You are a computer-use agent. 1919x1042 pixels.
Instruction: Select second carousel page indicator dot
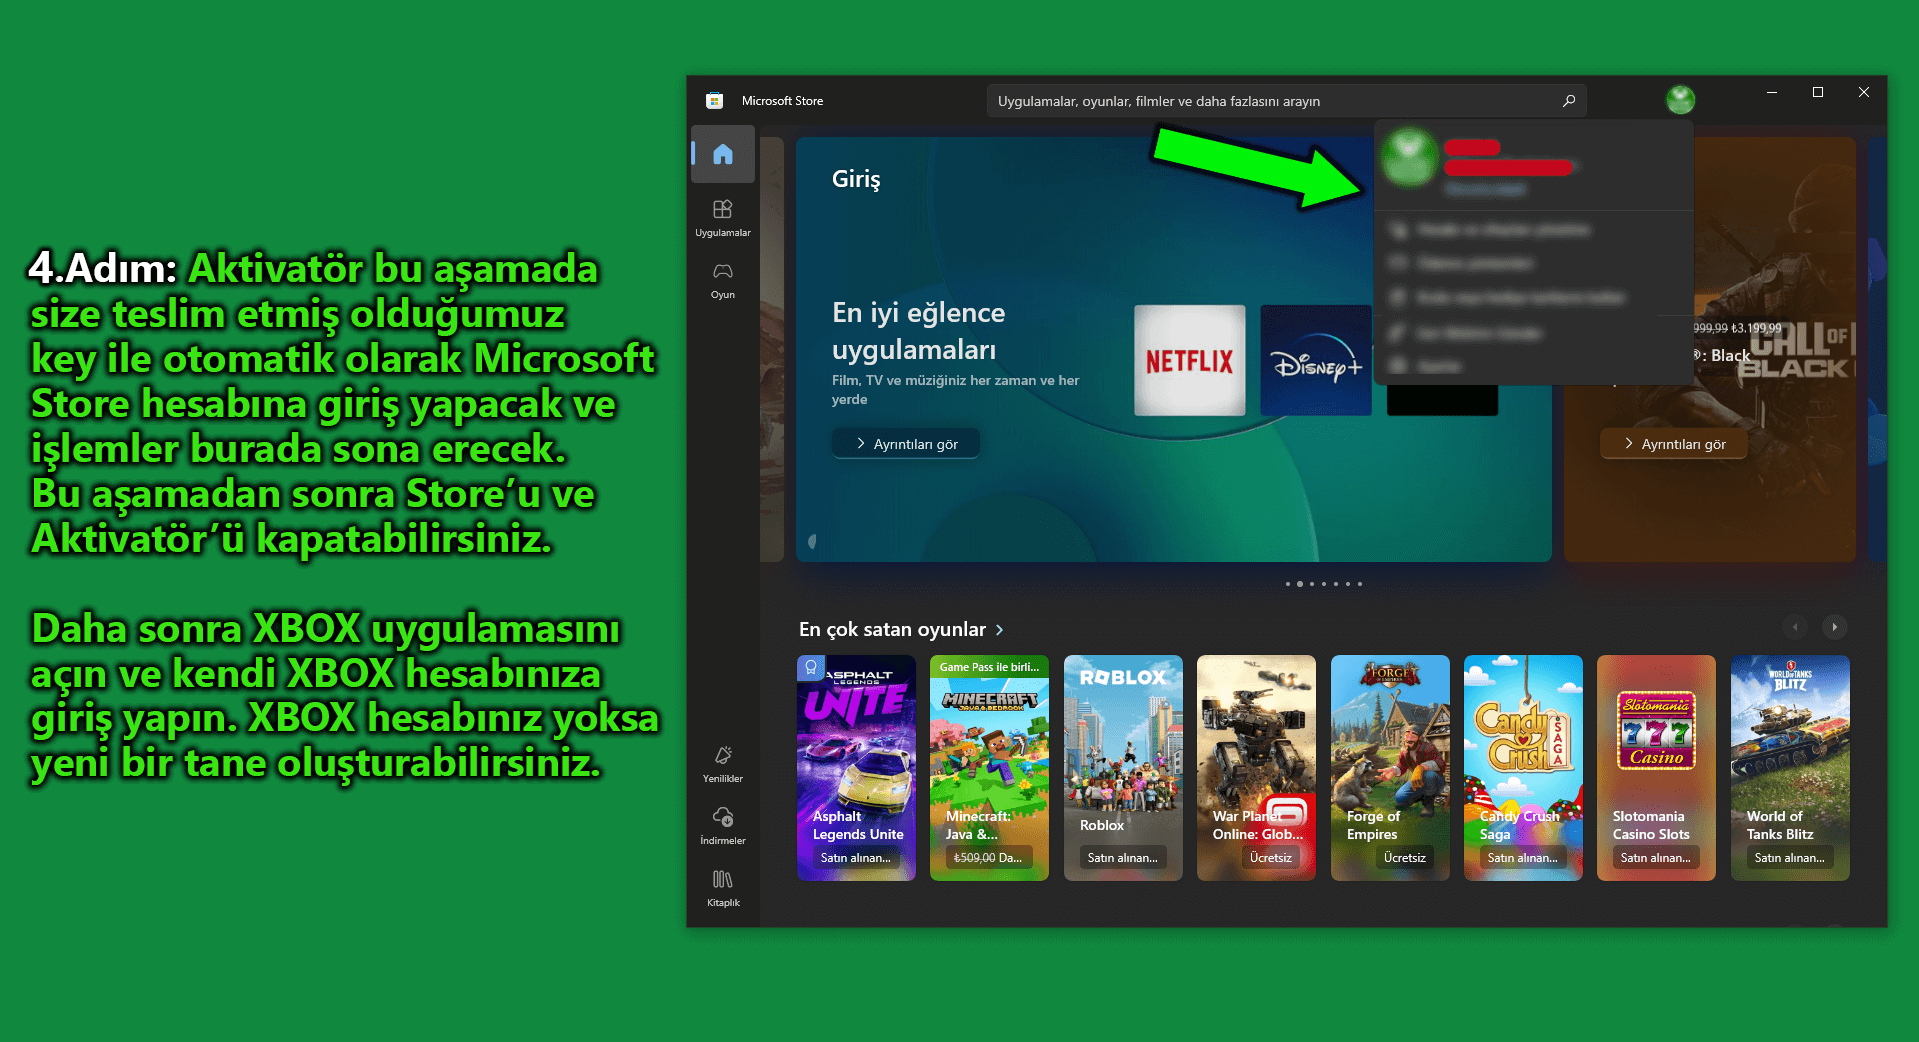tap(1299, 584)
